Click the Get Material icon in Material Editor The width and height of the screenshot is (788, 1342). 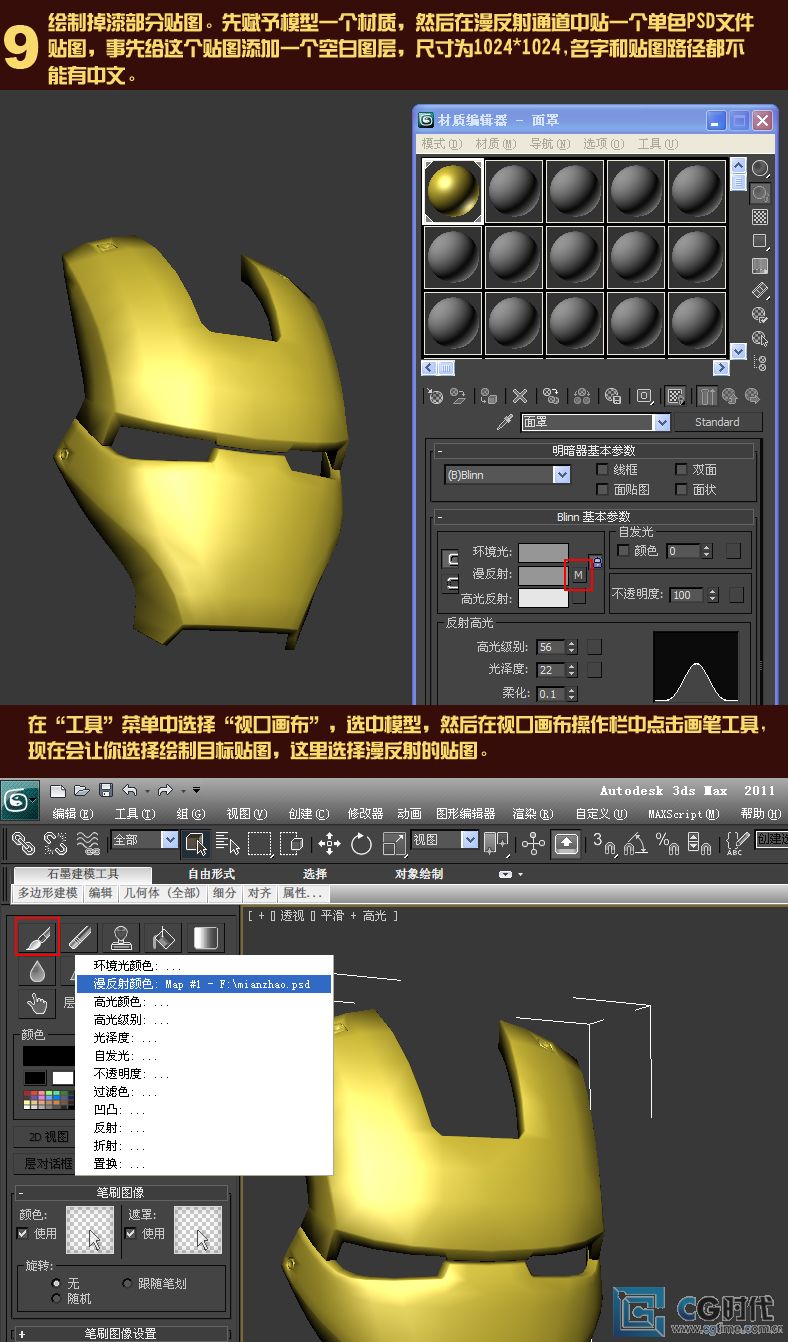click(434, 396)
